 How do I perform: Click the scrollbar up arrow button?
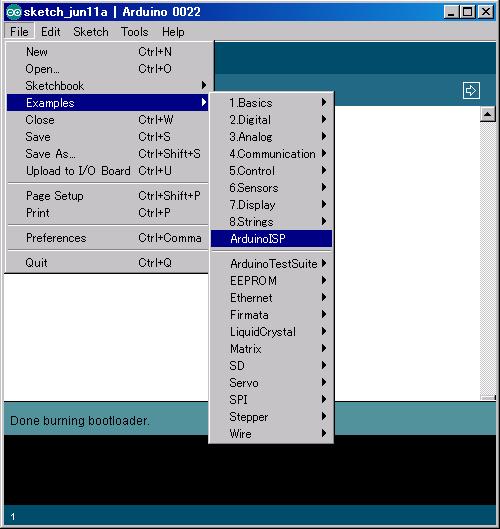(x=487, y=114)
